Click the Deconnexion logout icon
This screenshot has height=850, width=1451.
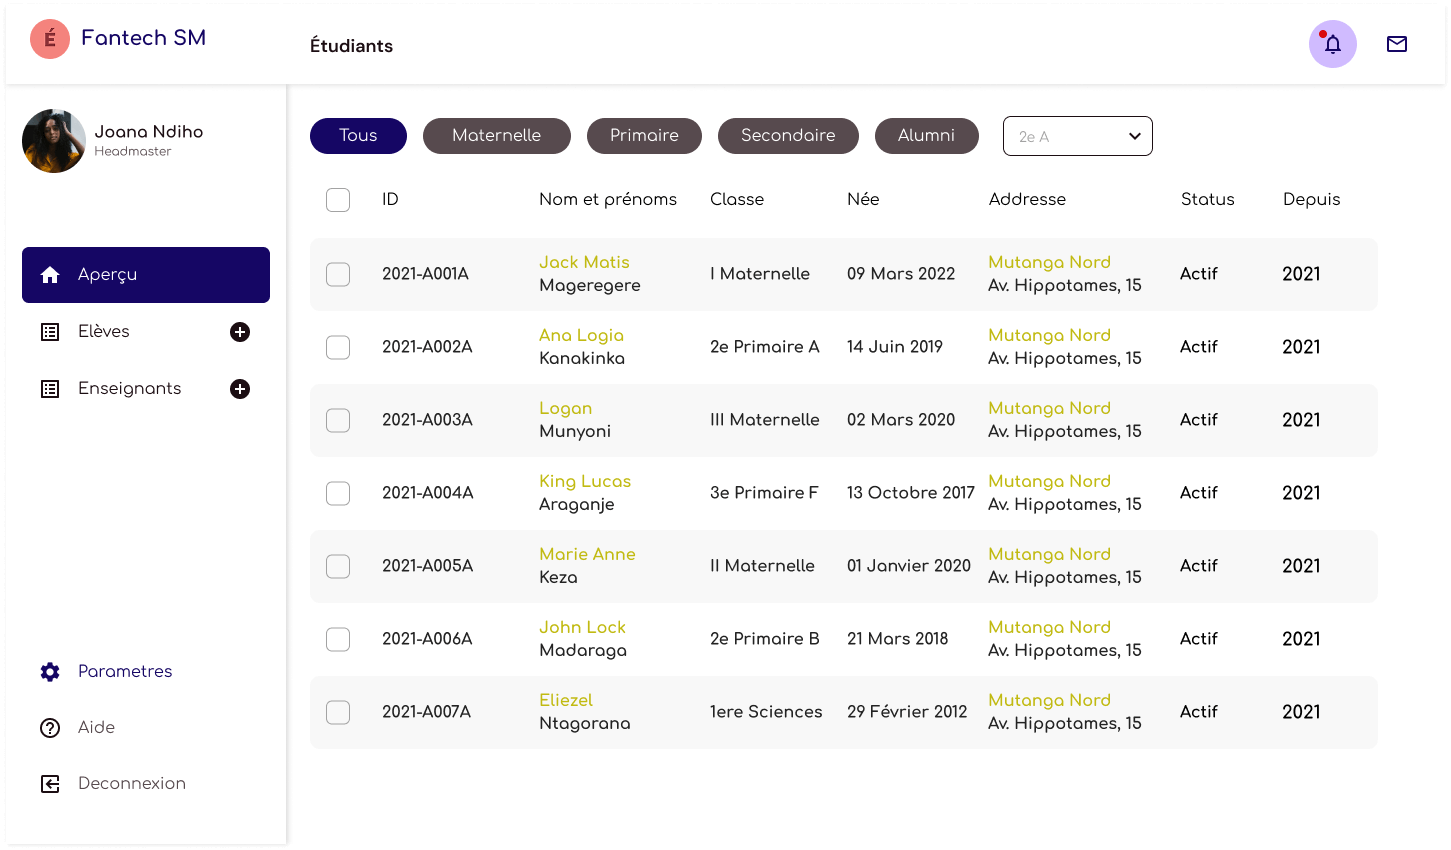pos(50,784)
